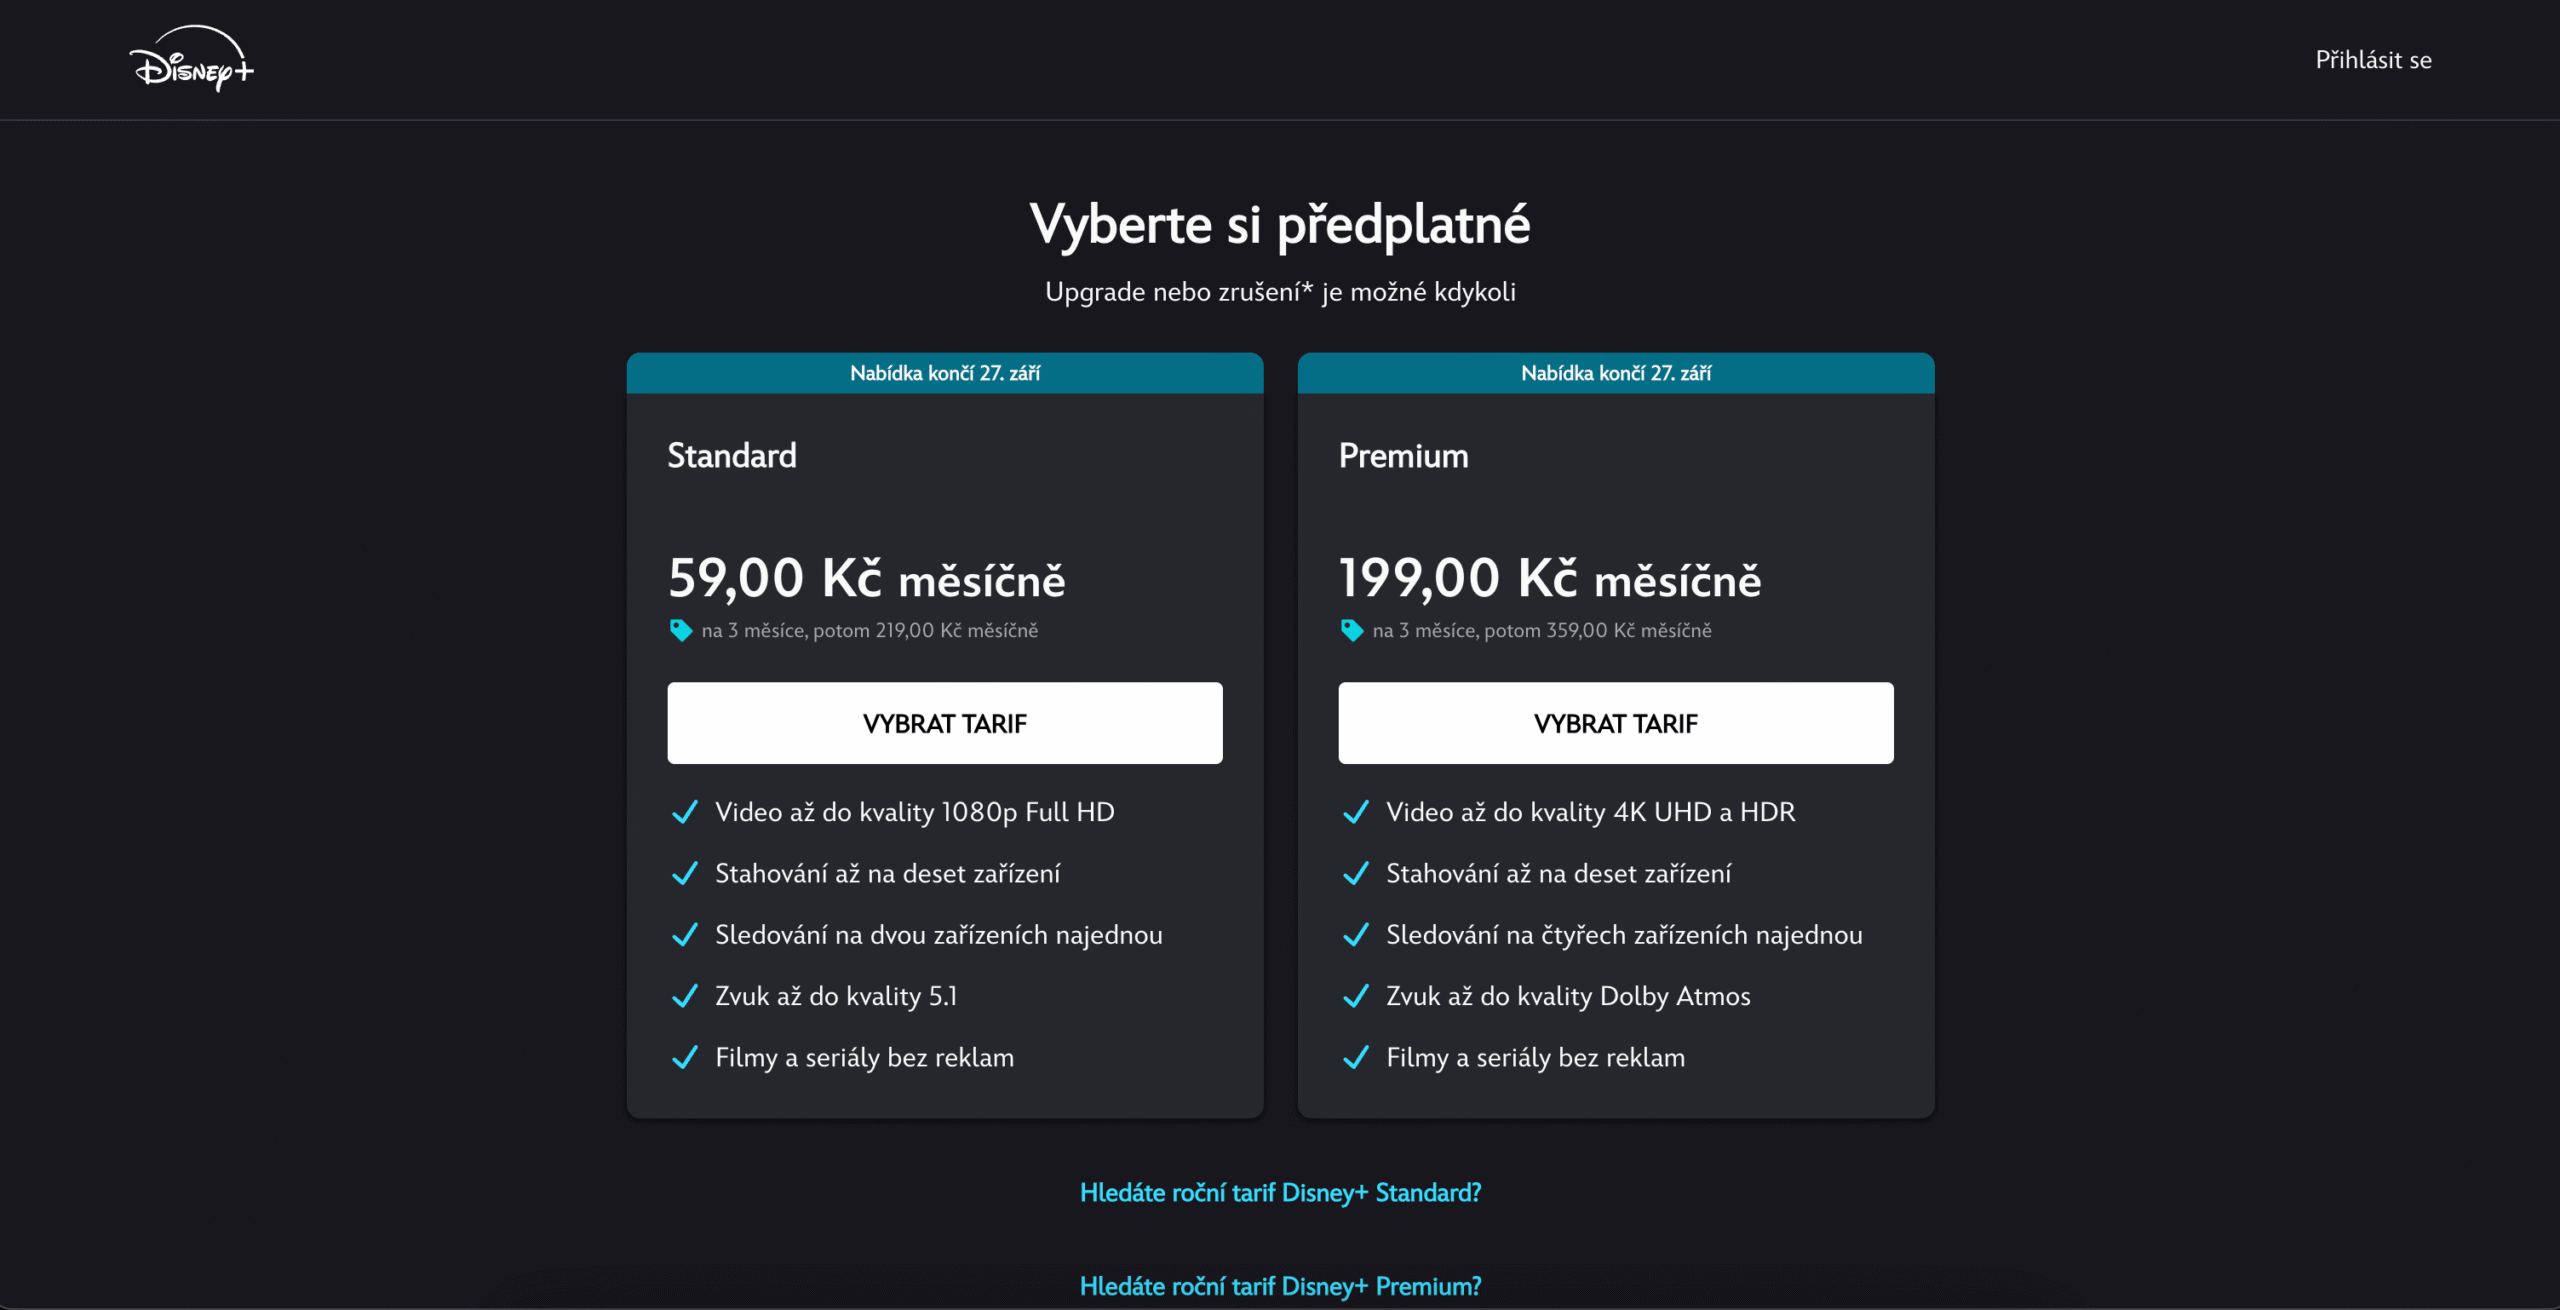Click the Premium plan price tag icon

(1351, 630)
